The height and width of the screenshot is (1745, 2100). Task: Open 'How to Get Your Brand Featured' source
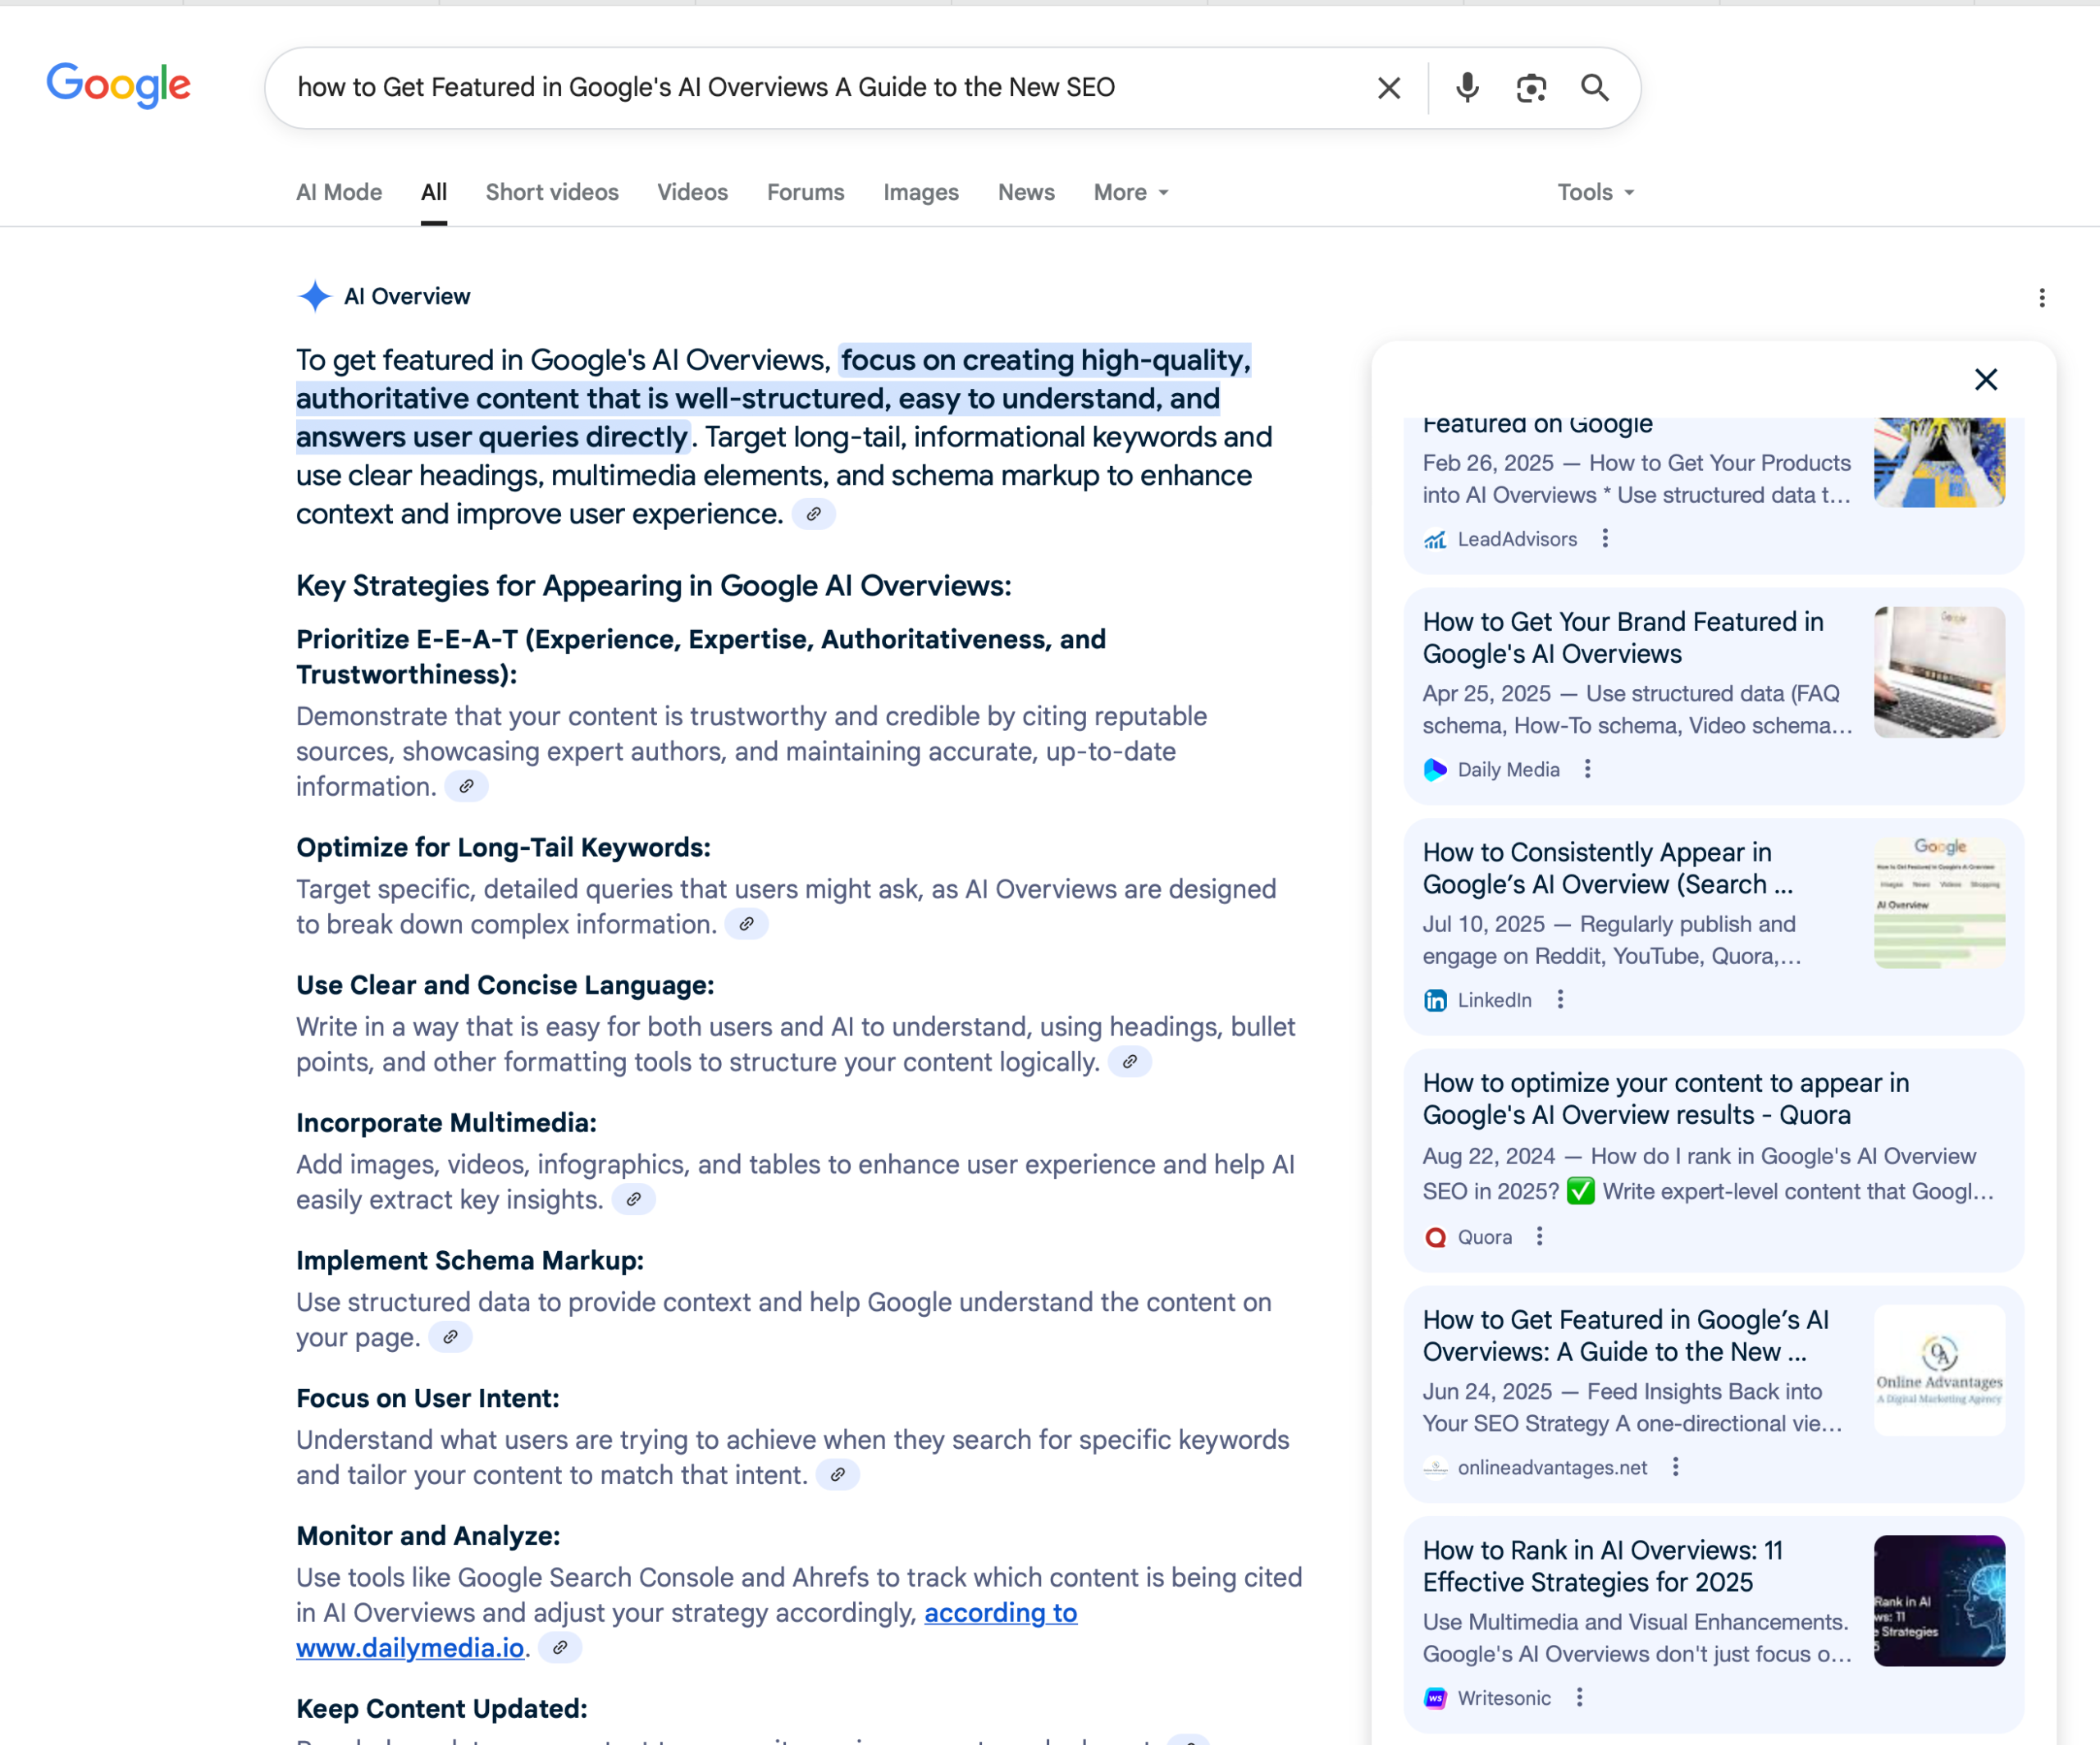tap(1623, 638)
